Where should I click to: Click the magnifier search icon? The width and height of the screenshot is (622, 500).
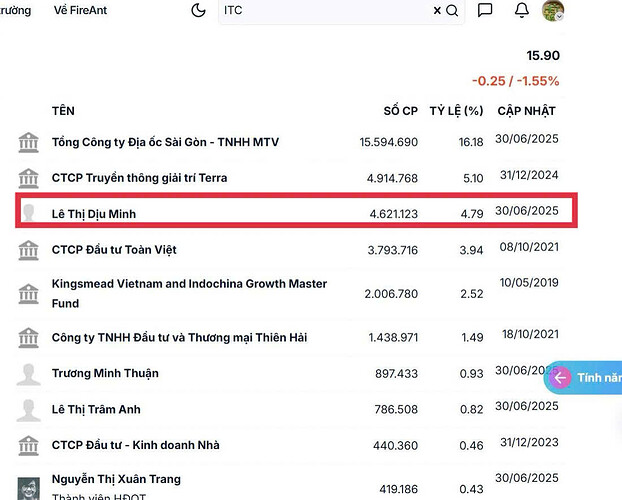[452, 11]
